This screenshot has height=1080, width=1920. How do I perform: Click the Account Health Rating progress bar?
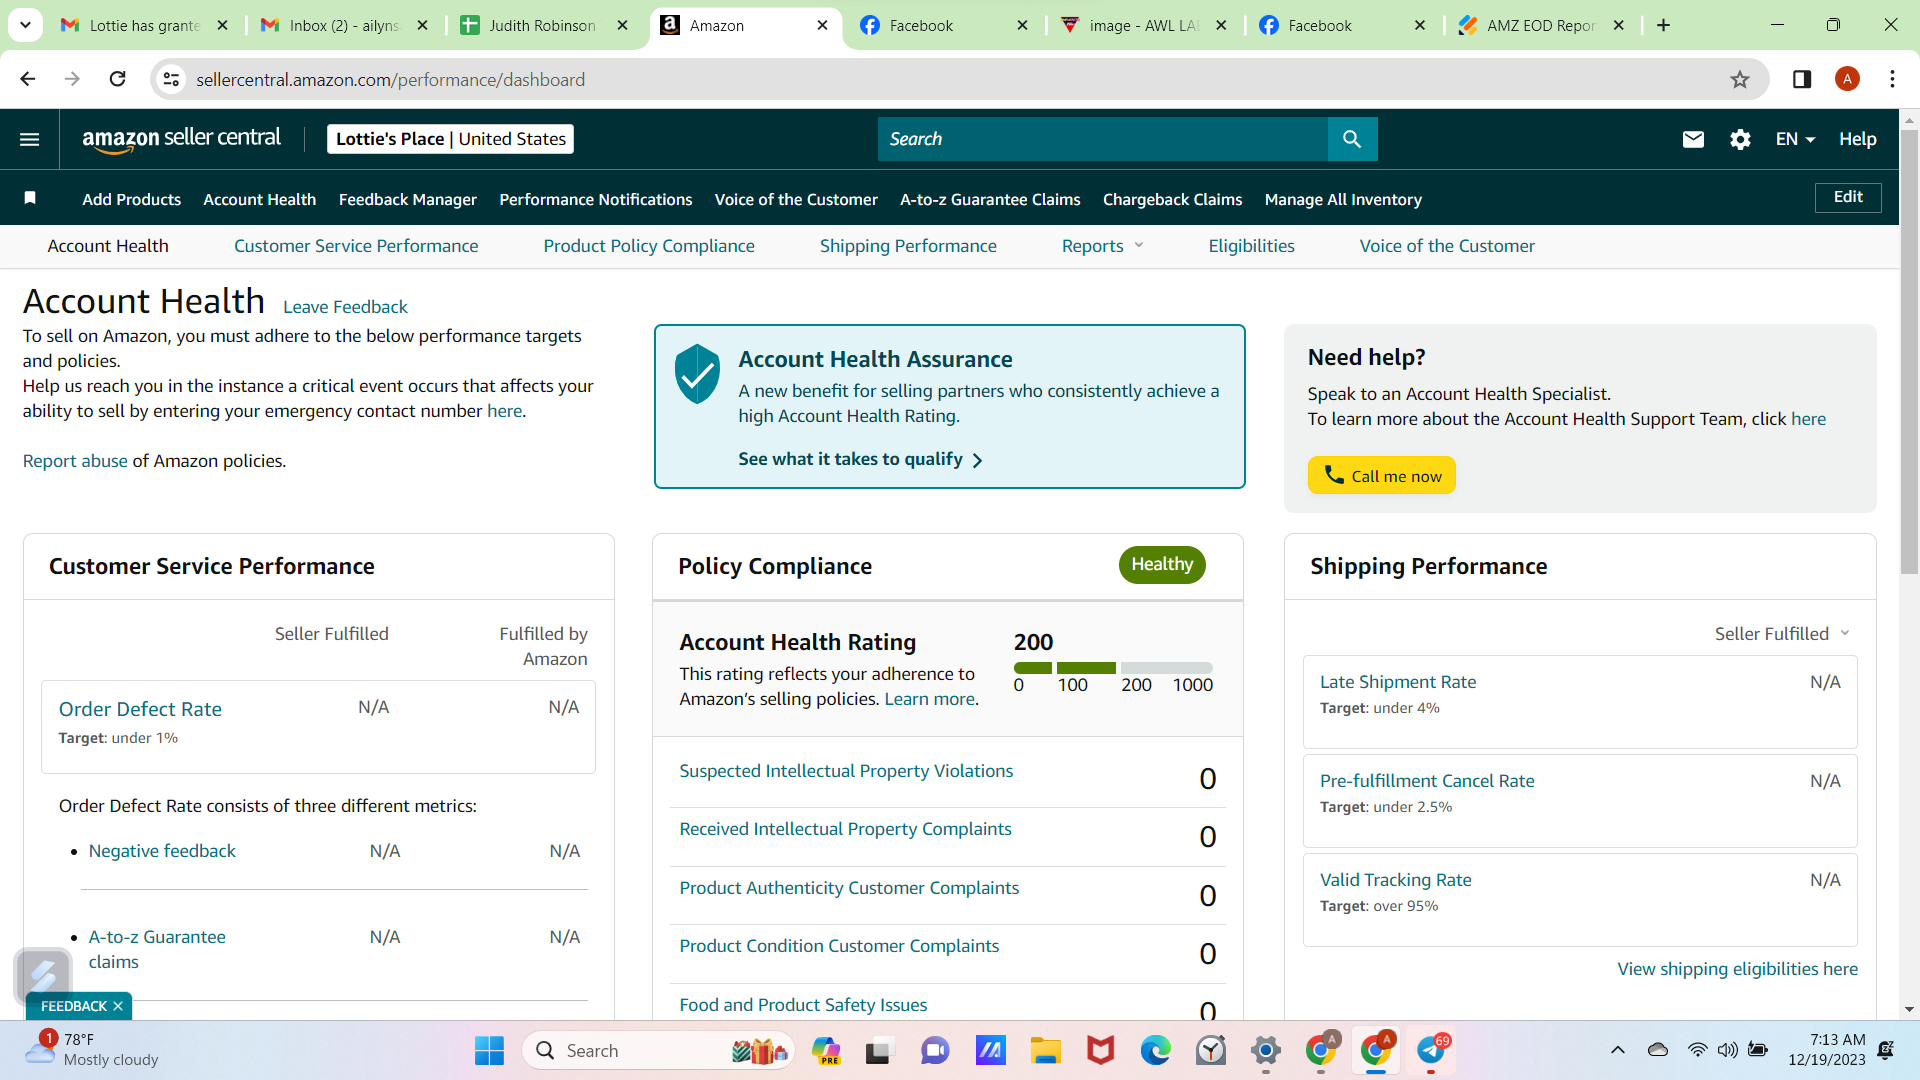(x=1113, y=667)
